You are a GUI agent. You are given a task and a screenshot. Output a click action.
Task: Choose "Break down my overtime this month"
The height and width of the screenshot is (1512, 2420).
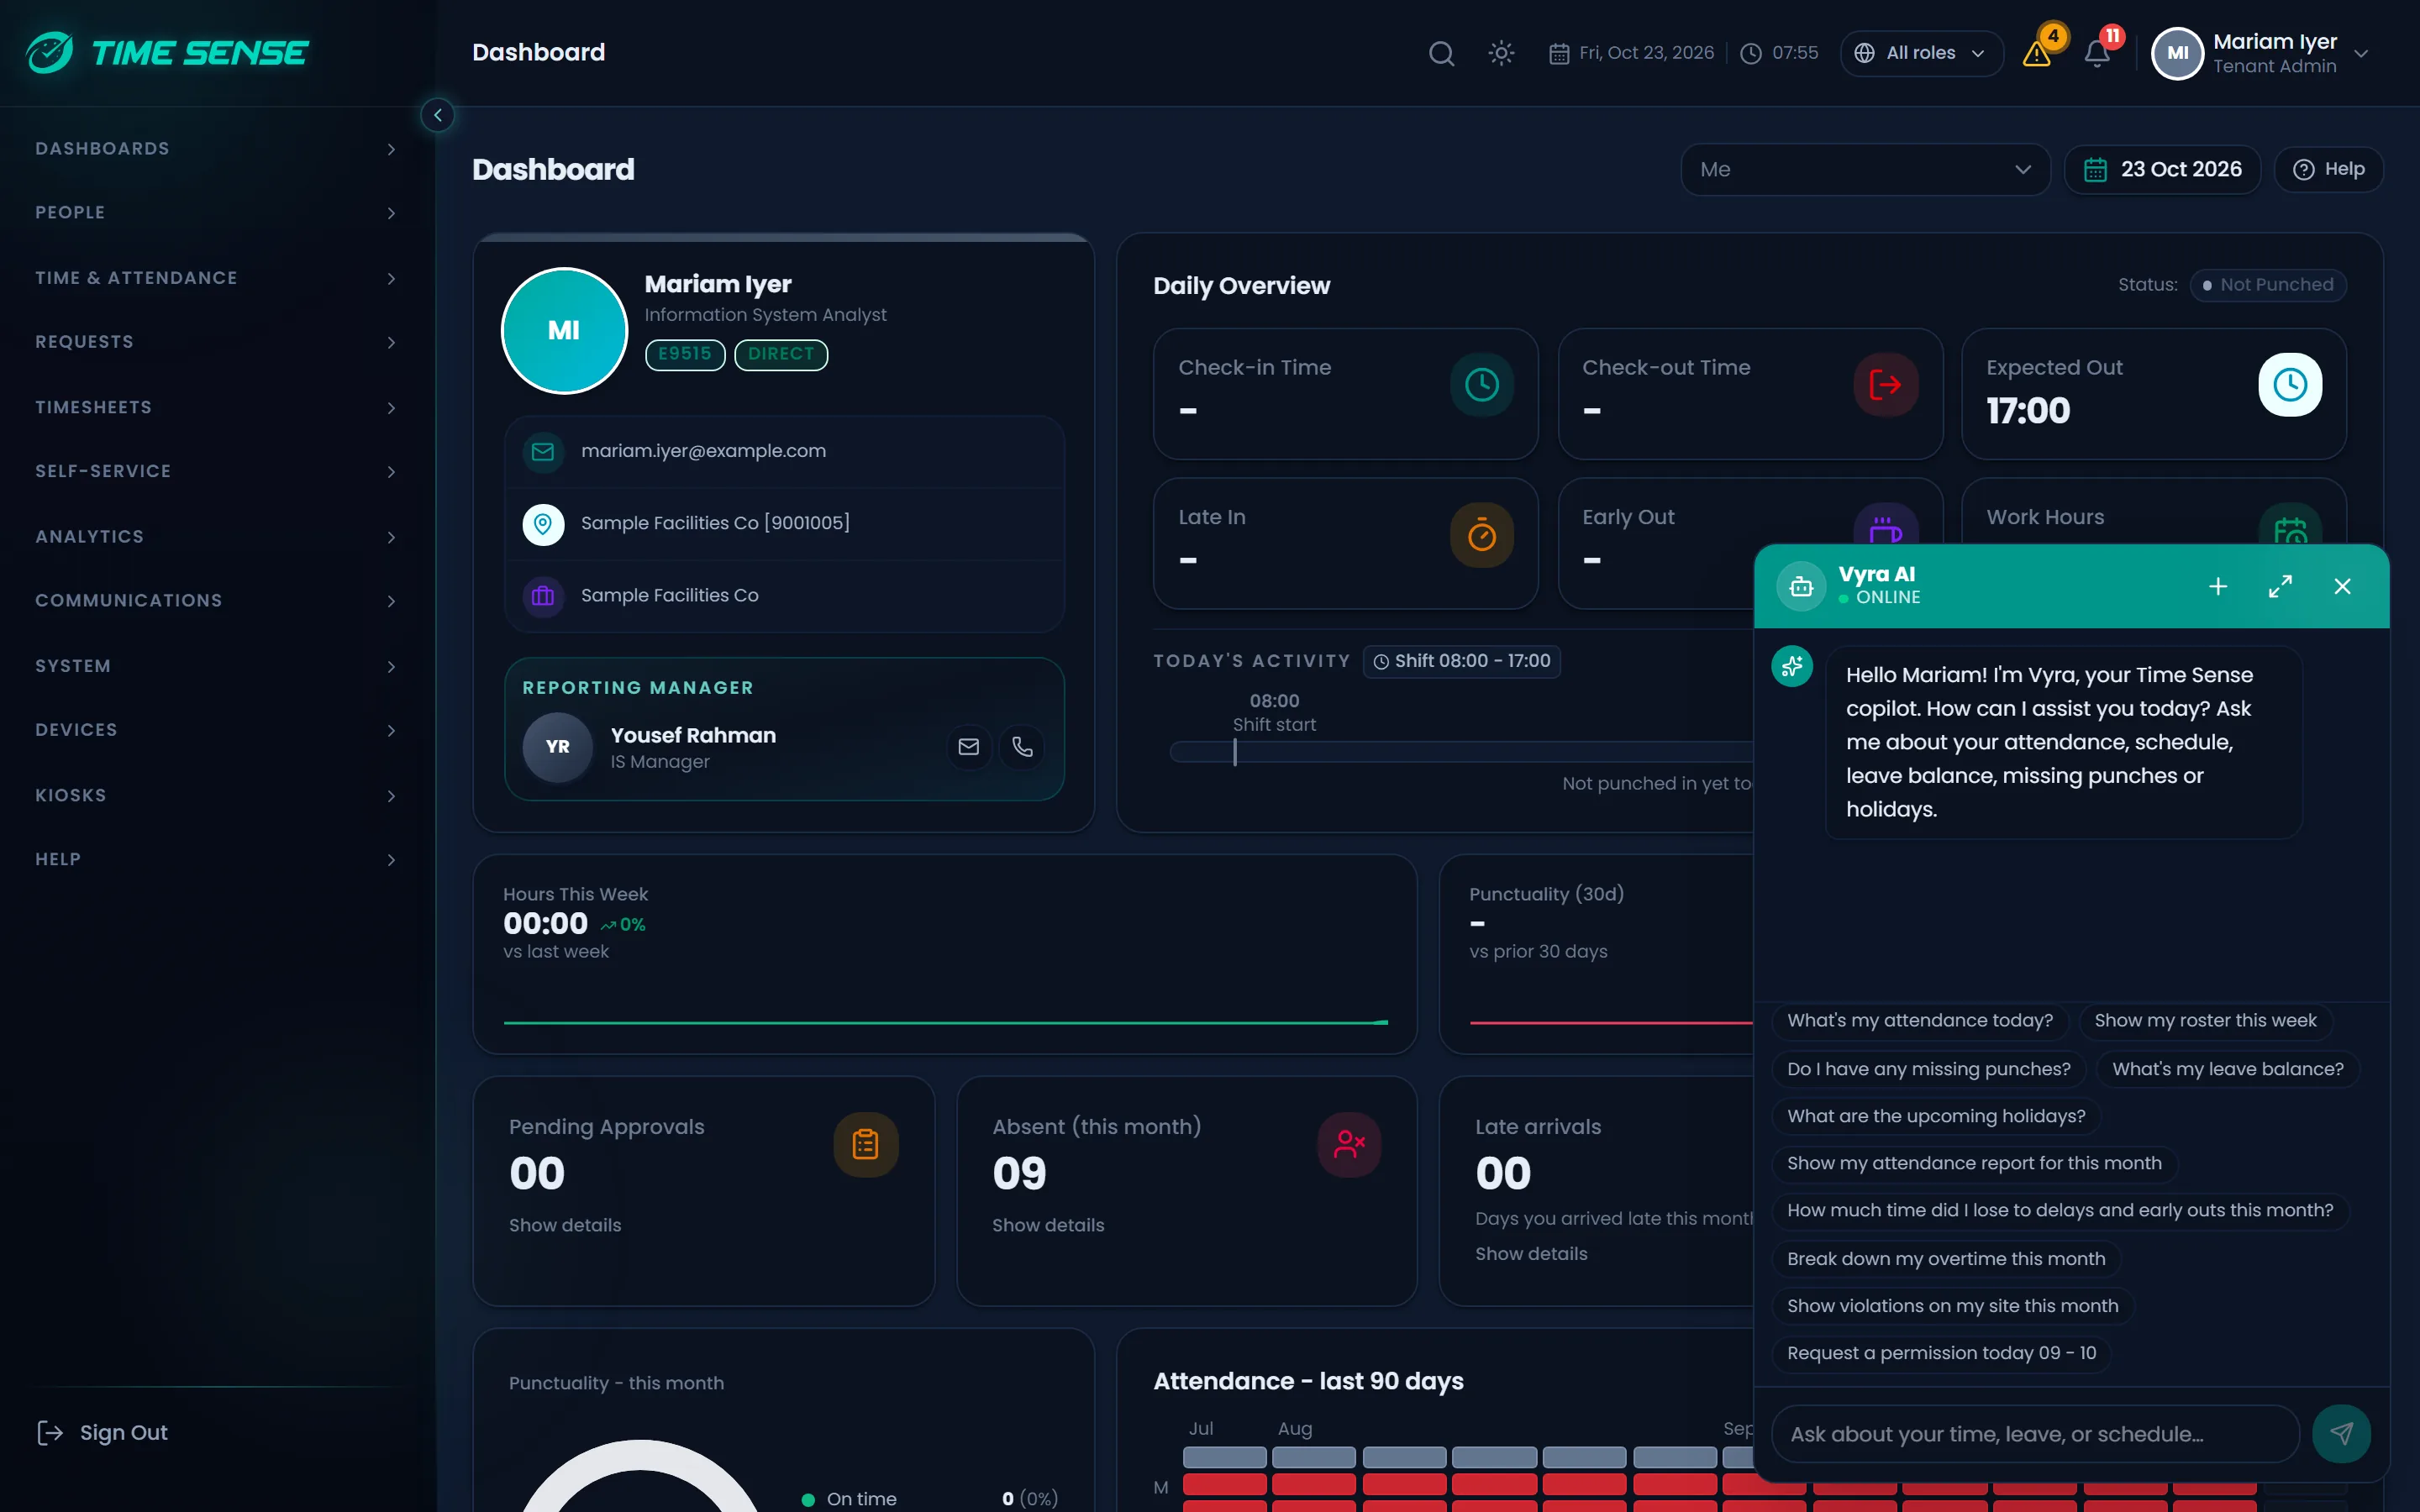tap(1946, 1258)
